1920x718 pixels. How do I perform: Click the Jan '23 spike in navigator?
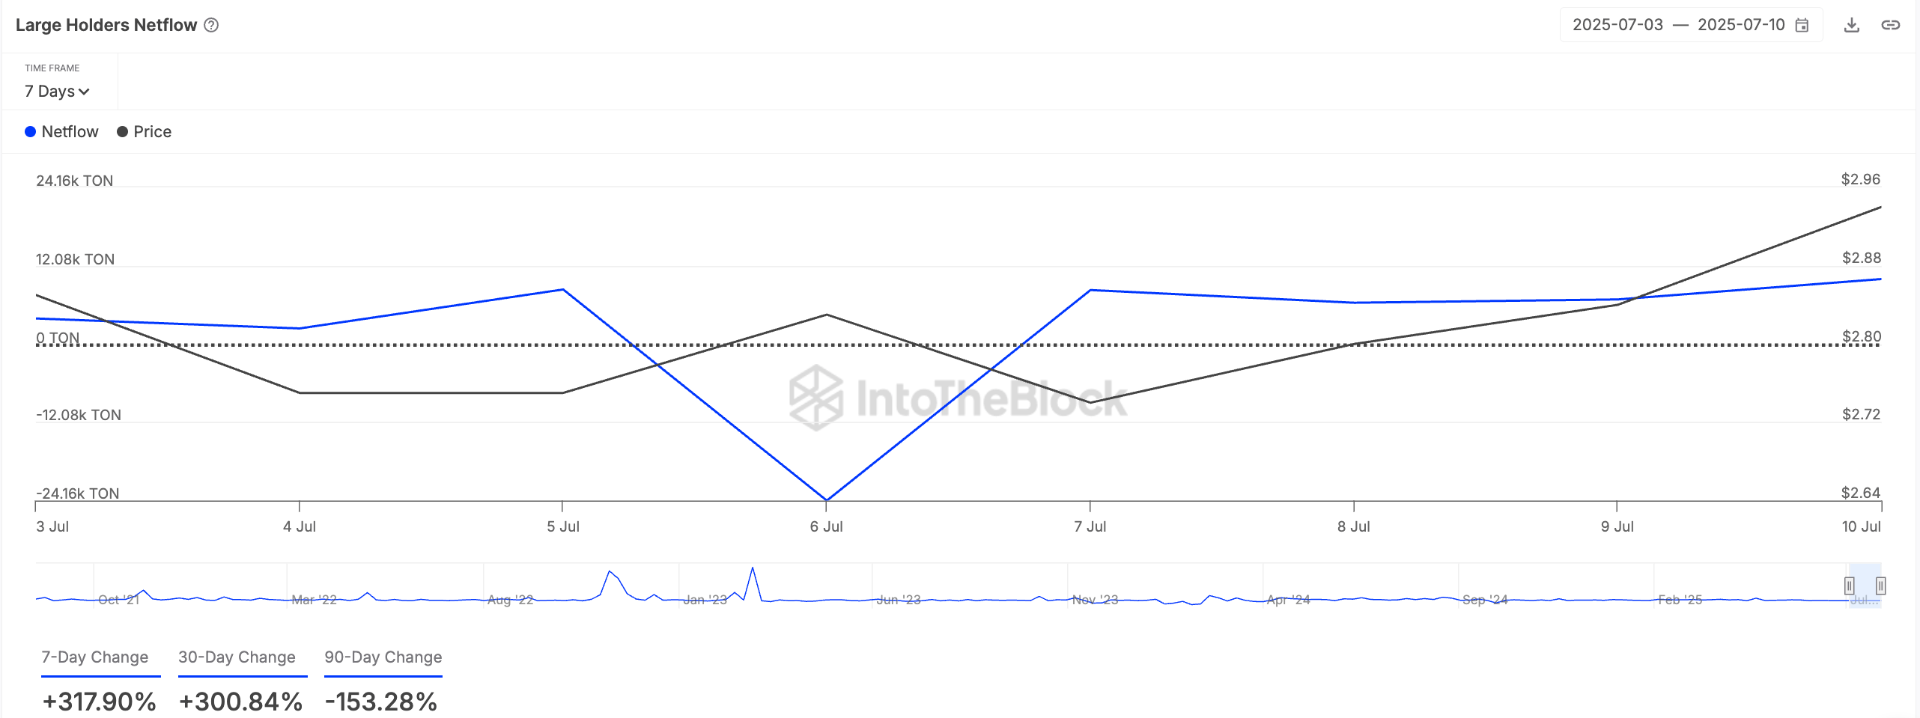(753, 570)
